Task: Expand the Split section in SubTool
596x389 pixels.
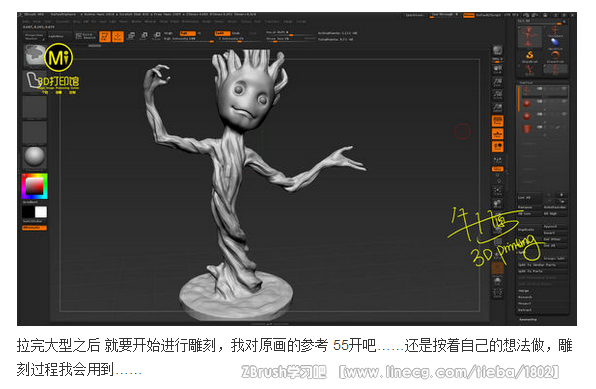Action: (x=524, y=252)
